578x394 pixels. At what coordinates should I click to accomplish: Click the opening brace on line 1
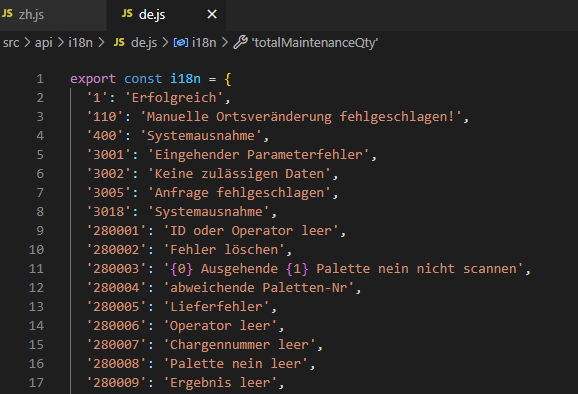(x=228, y=79)
